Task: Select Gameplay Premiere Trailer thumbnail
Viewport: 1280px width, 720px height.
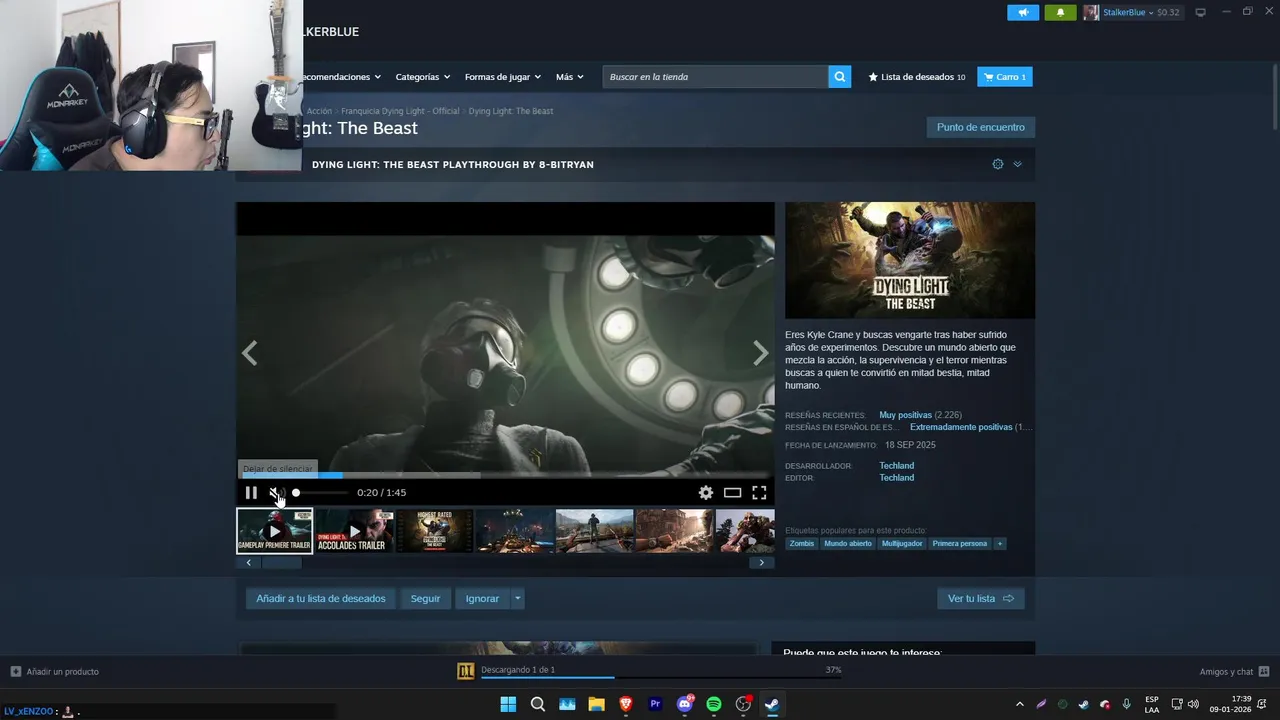Action: [274, 531]
